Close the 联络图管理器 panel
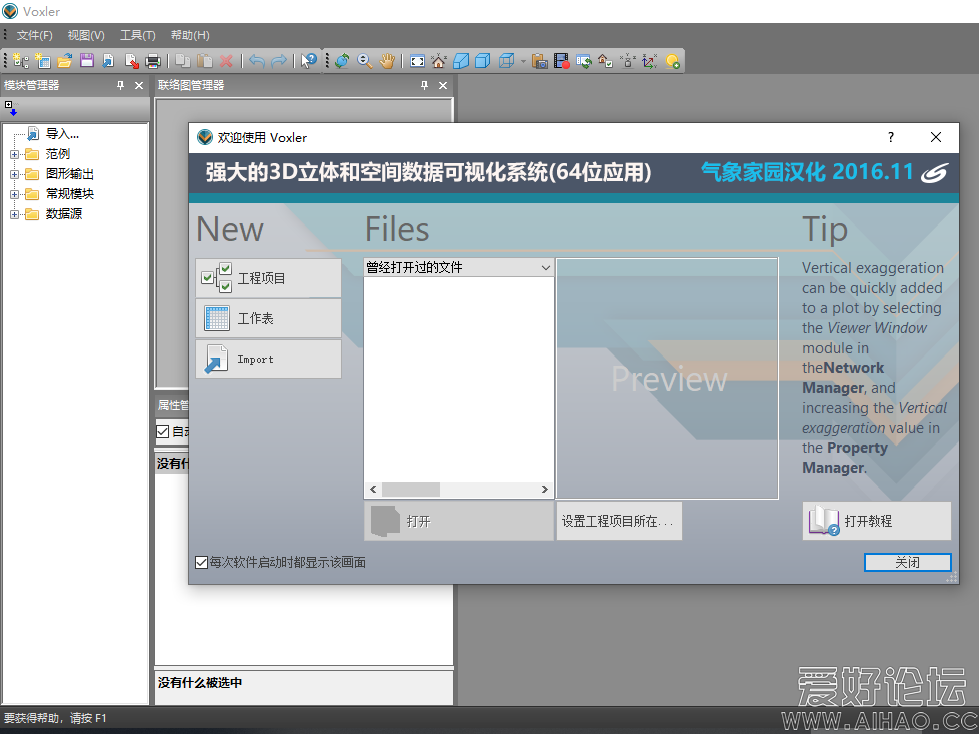Image resolution: width=979 pixels, height=734 pixels. coord(443,86)
